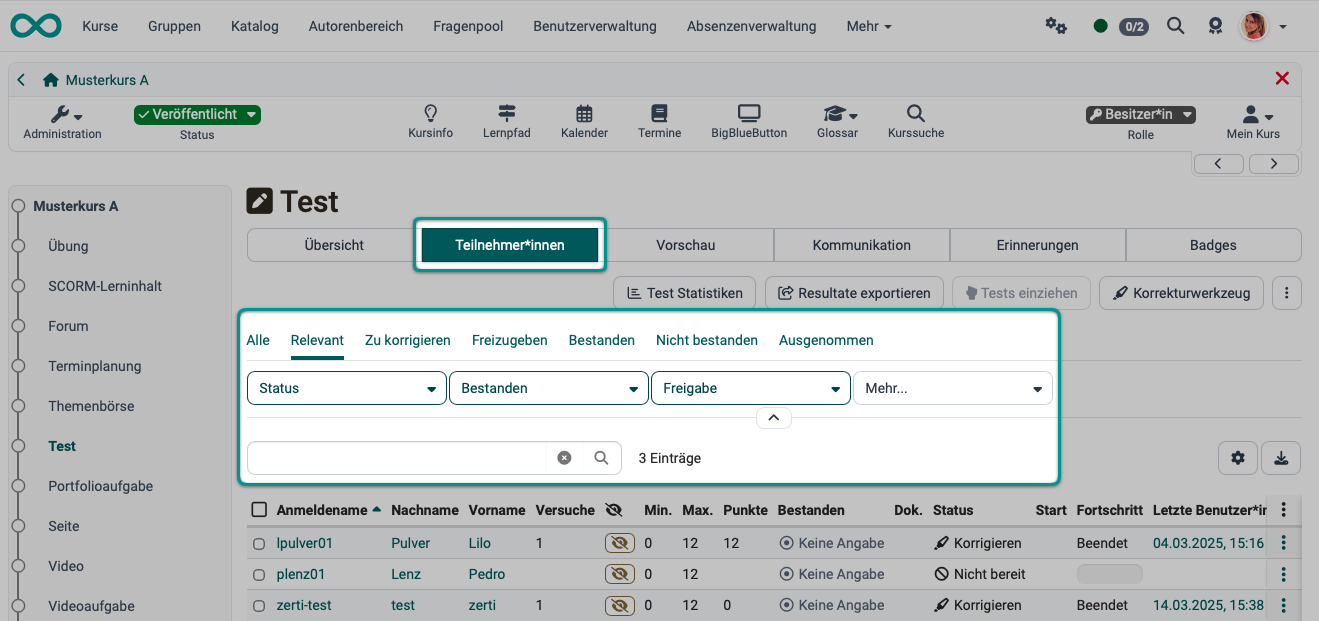This screenshot has height=621, width=1319.
Task: Open the Erinnerungen tab
Action: 1038,245
